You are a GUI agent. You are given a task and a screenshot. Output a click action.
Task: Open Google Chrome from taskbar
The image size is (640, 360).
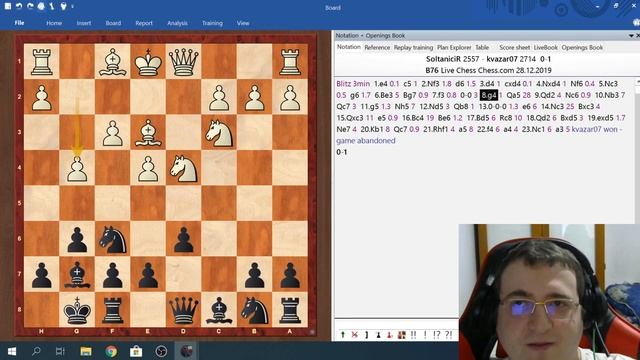[111, 351]
